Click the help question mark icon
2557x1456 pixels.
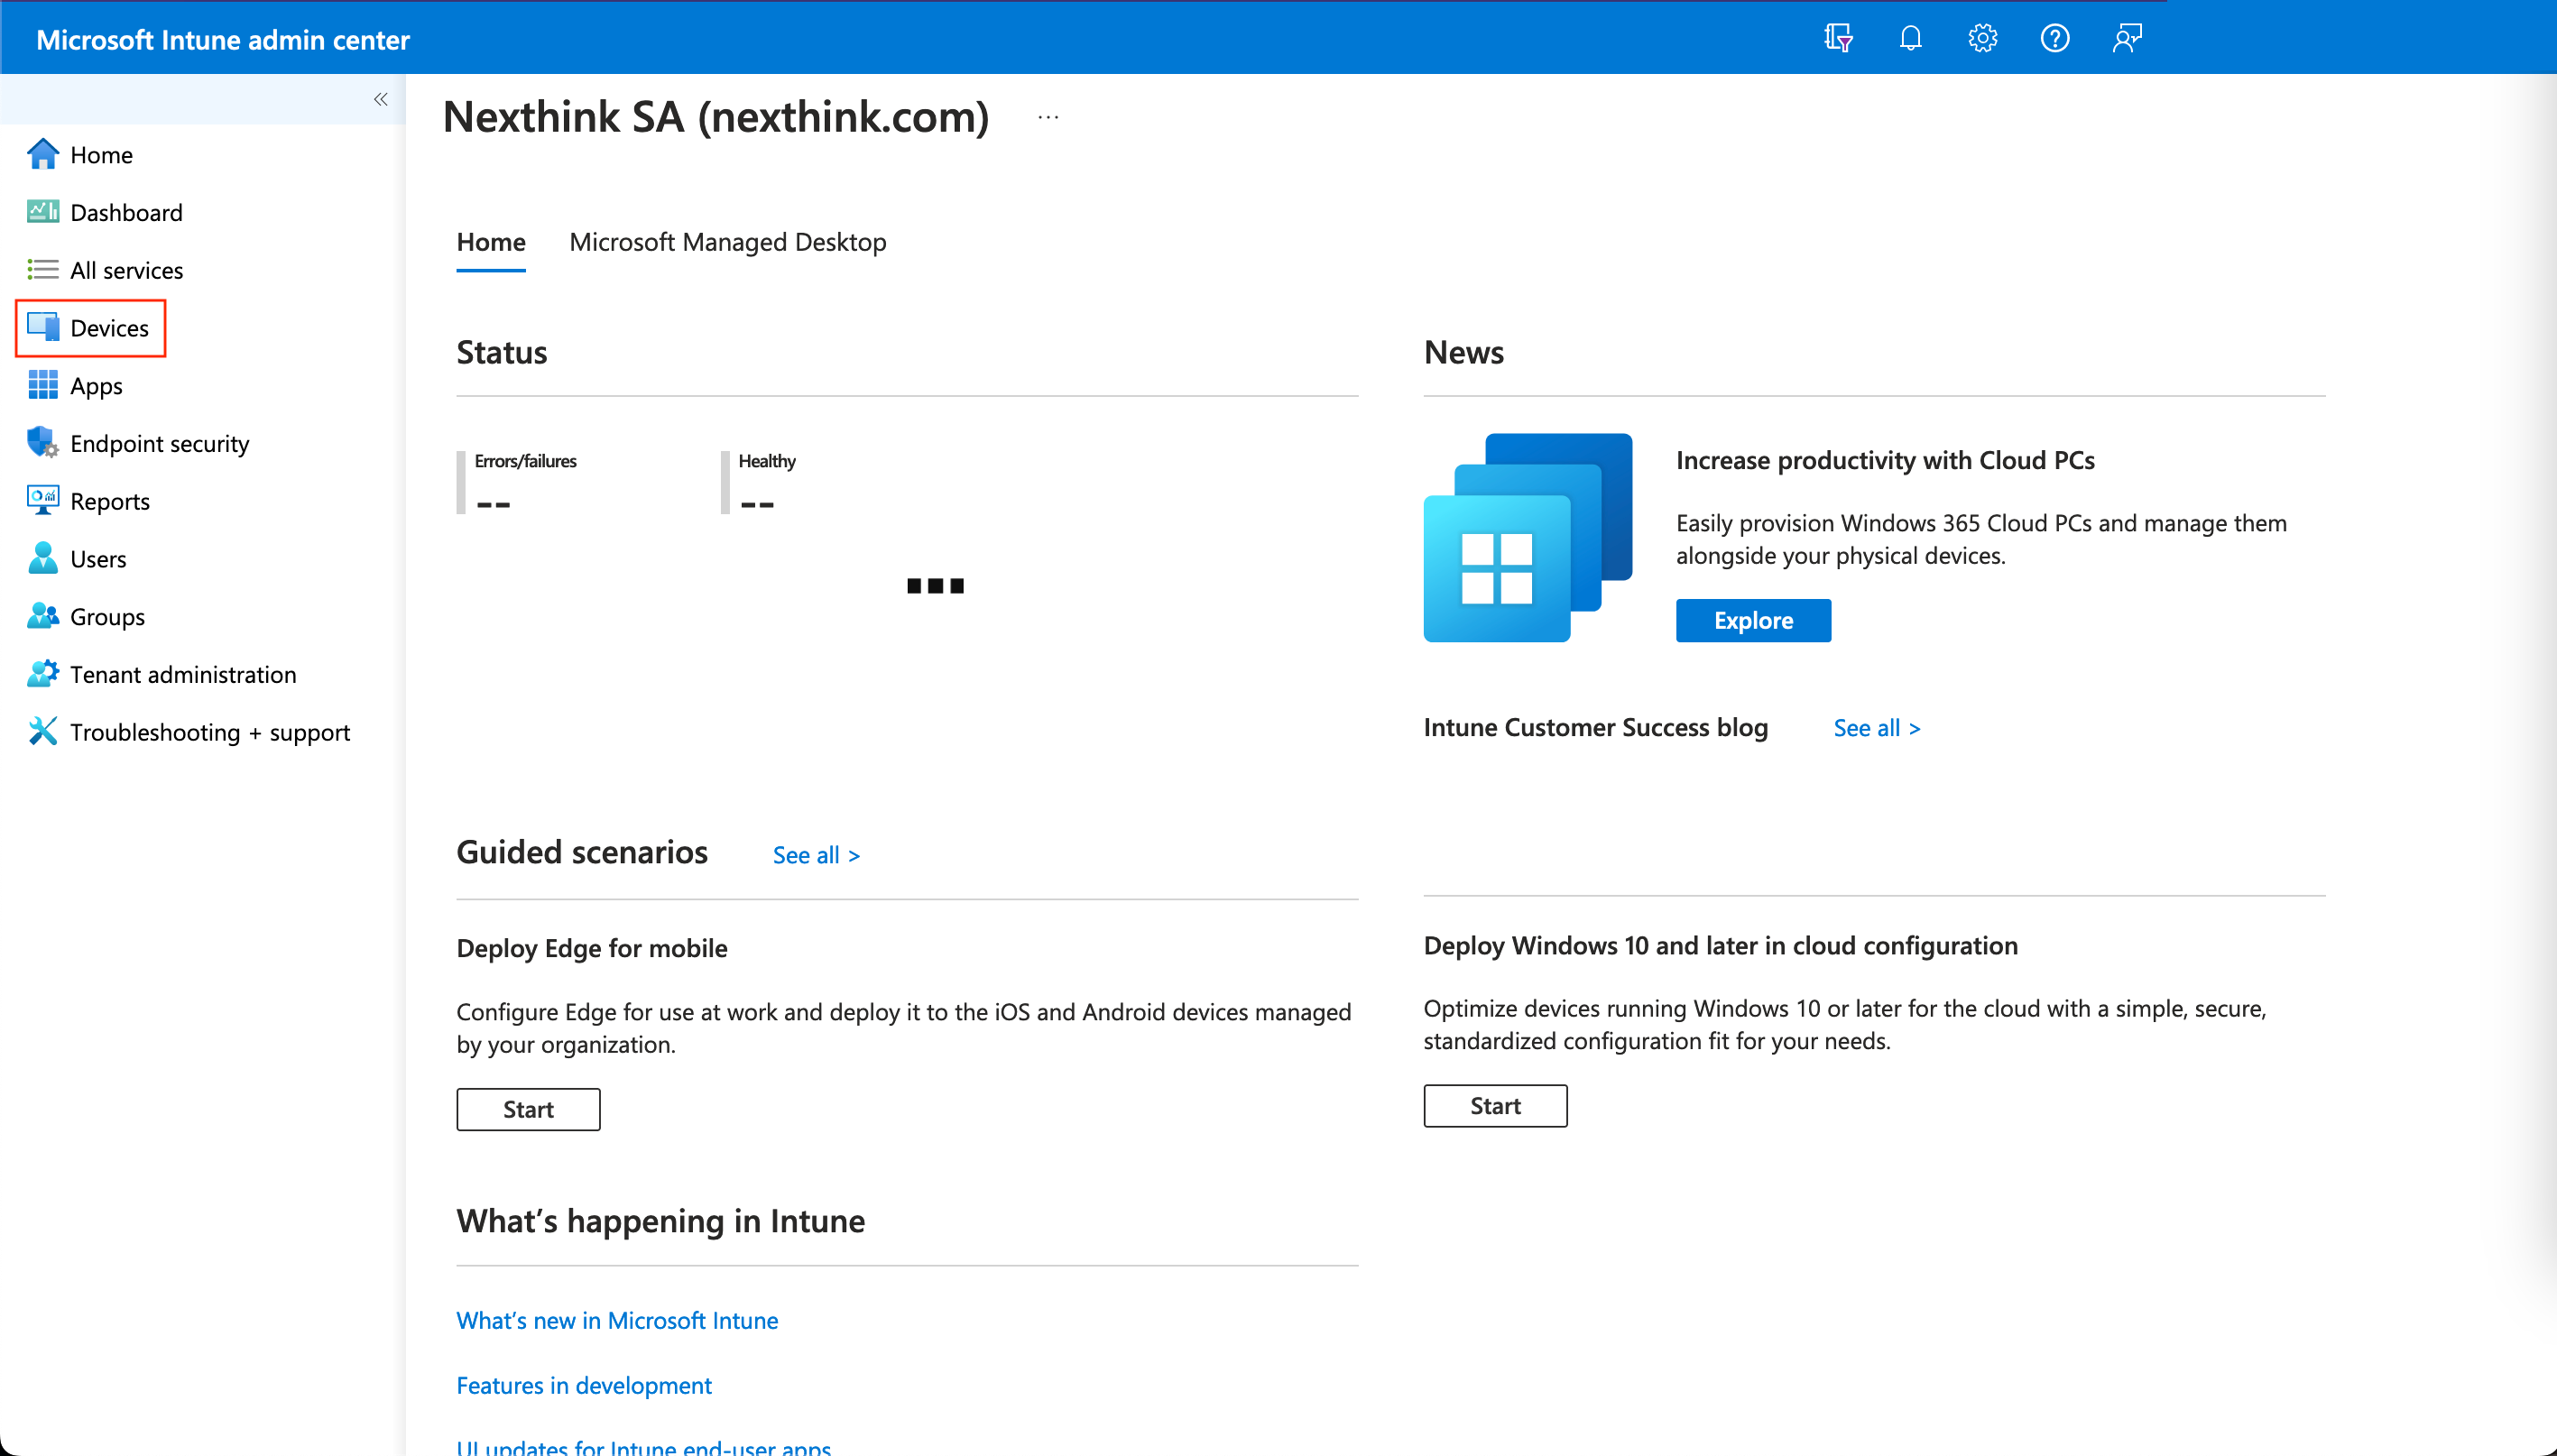[2054, 39]
